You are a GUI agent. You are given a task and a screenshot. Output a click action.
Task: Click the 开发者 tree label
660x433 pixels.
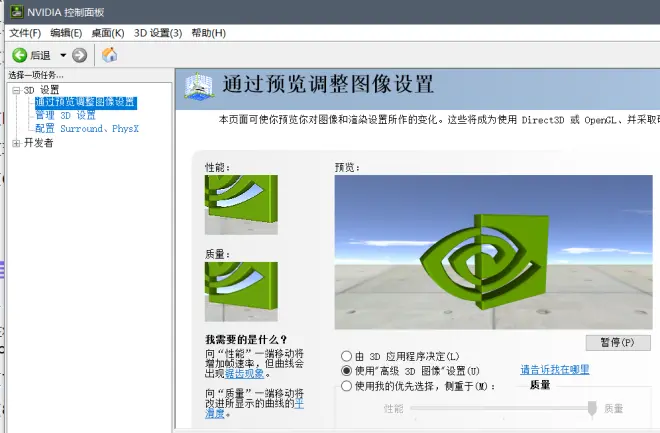pyautogui.click(x=38, y=143)
